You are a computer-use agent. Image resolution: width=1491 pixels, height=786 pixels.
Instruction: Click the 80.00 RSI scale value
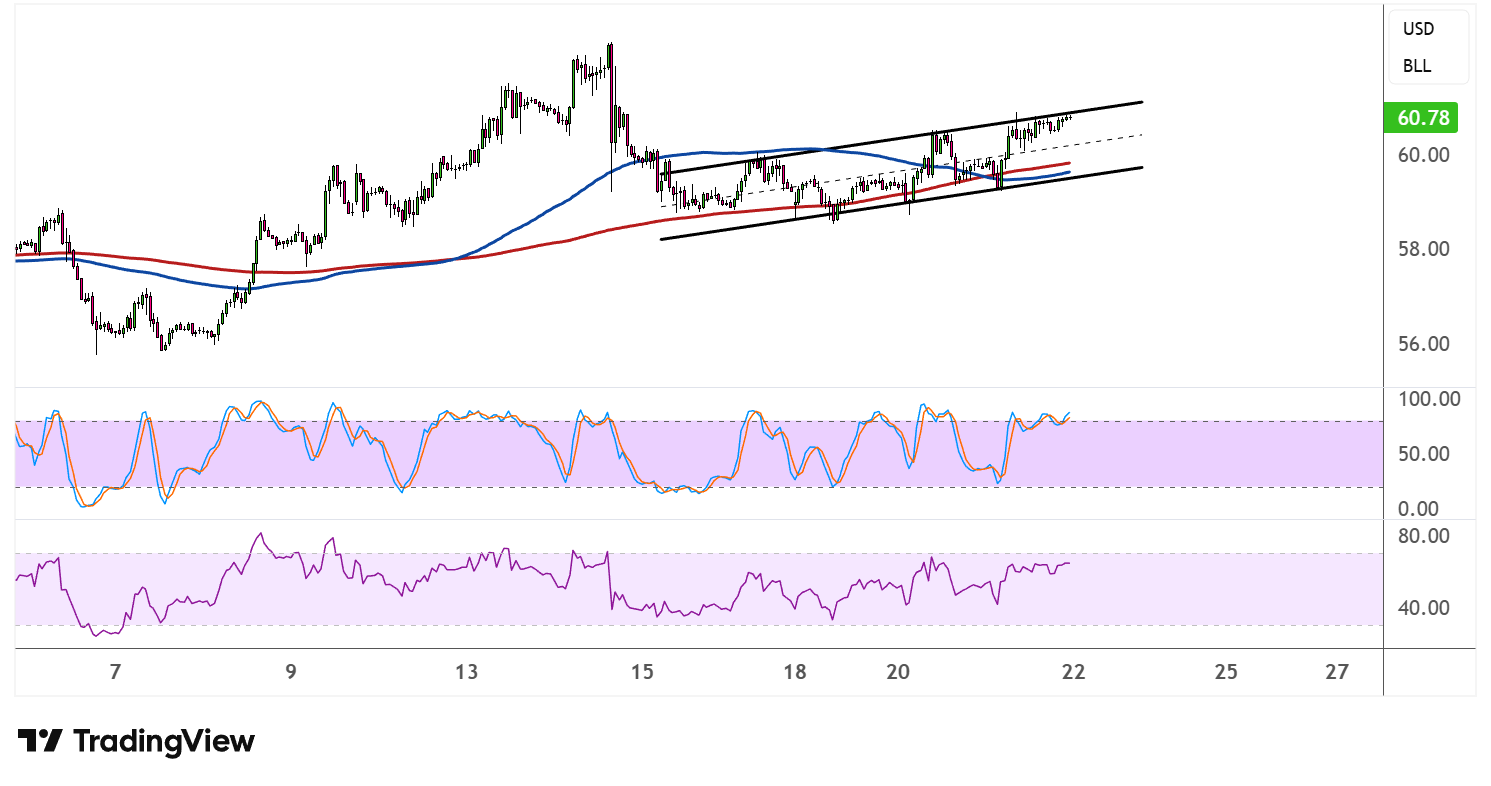(x=1424, y=536)
